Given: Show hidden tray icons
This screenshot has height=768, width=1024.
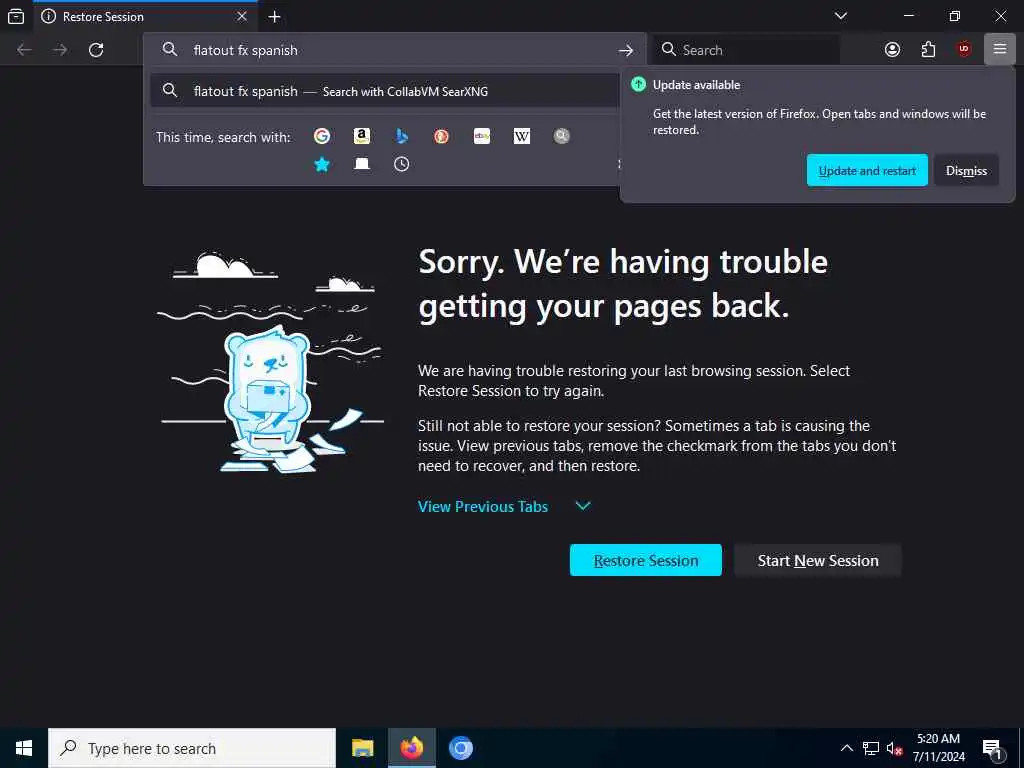Looking at the screenshot, I should click(846, 748).
